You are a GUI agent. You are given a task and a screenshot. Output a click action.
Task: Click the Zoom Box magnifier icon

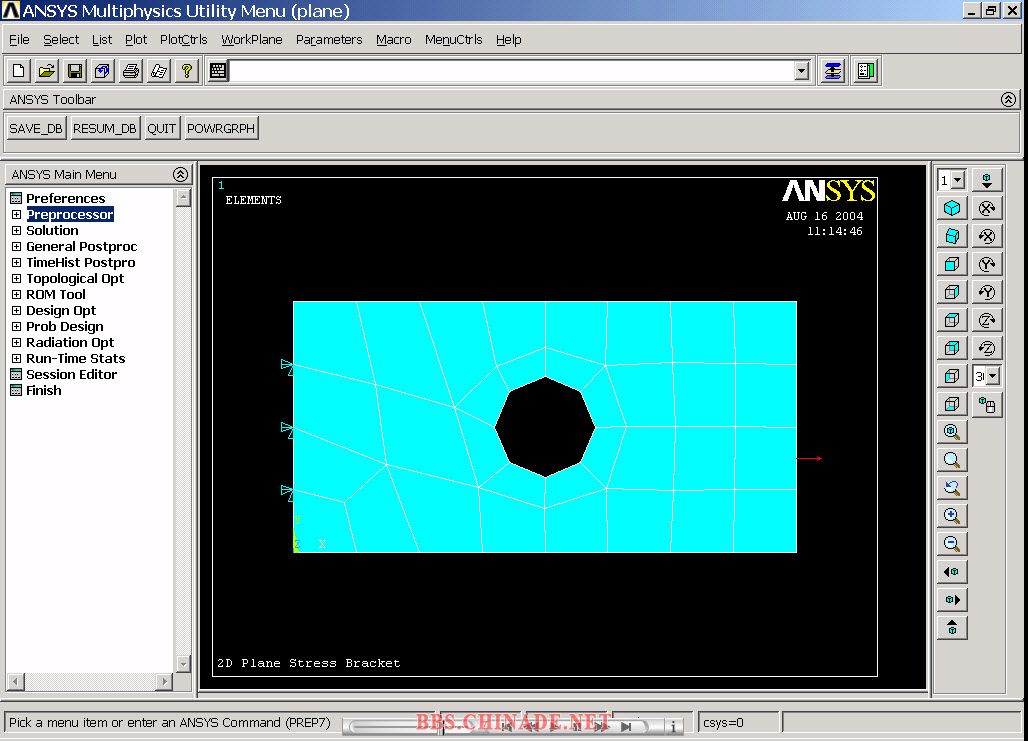tap(952, 460)
